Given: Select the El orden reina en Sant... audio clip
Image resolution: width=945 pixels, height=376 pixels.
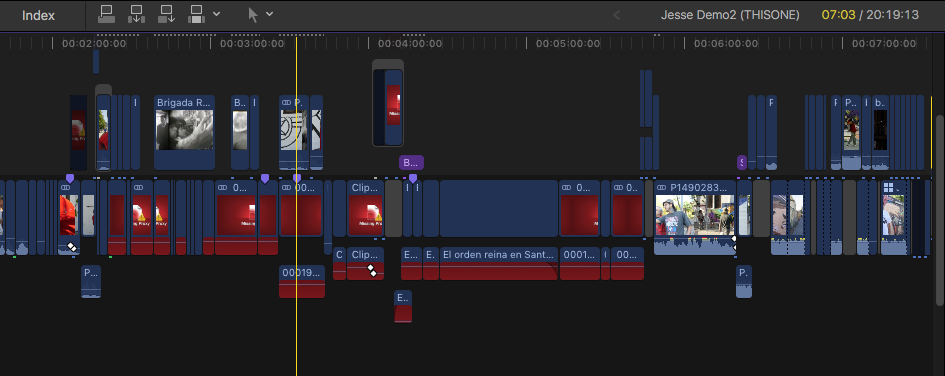Looking at the screenshot, I should coord(498,263).
